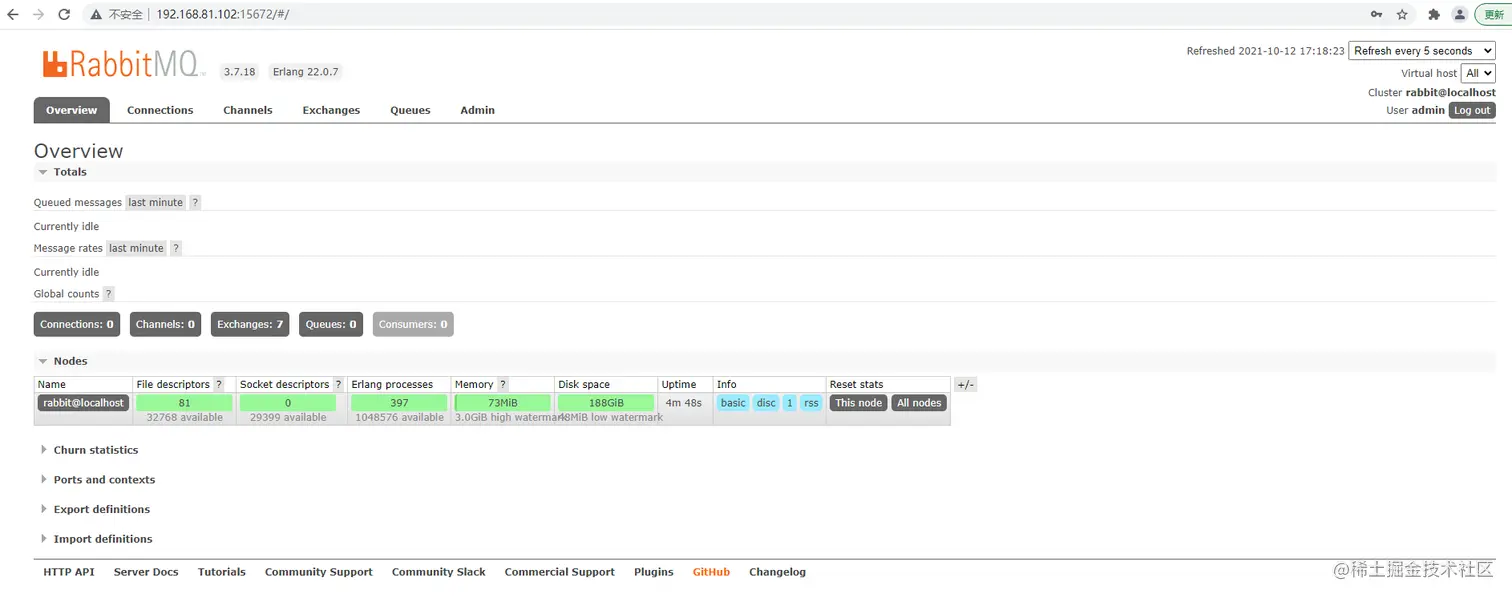1512x598 pixels.
Task: Toggle node columns with +/- control
Action: click(965, 384)
